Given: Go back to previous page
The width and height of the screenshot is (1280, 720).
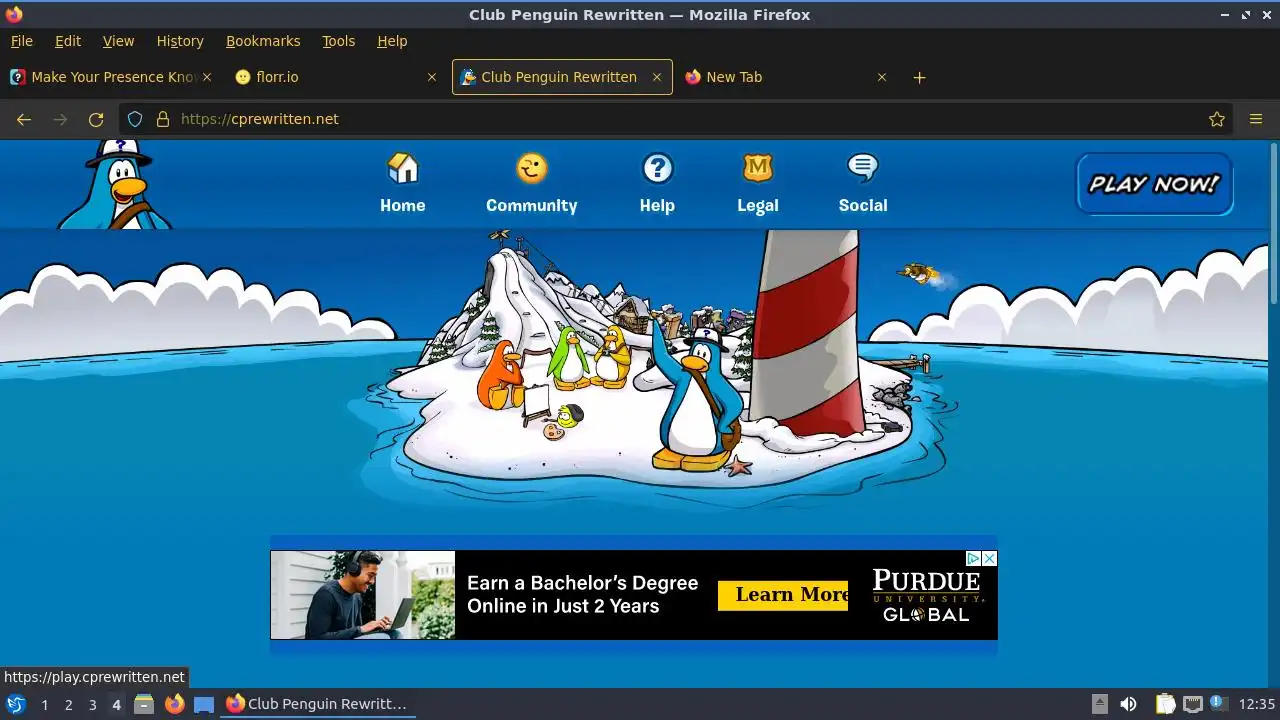Looking at the screenshot, I should click(x=24, y=119).
